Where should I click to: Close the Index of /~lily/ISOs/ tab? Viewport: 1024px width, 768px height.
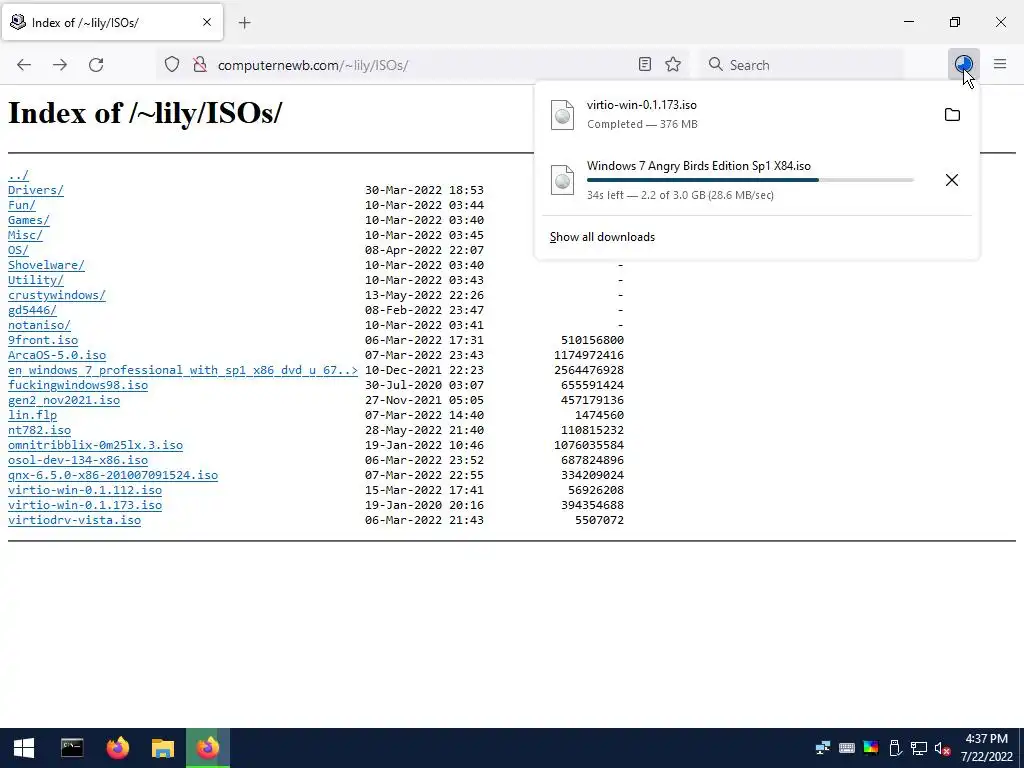pyautogui.click(x=207, y=22)
